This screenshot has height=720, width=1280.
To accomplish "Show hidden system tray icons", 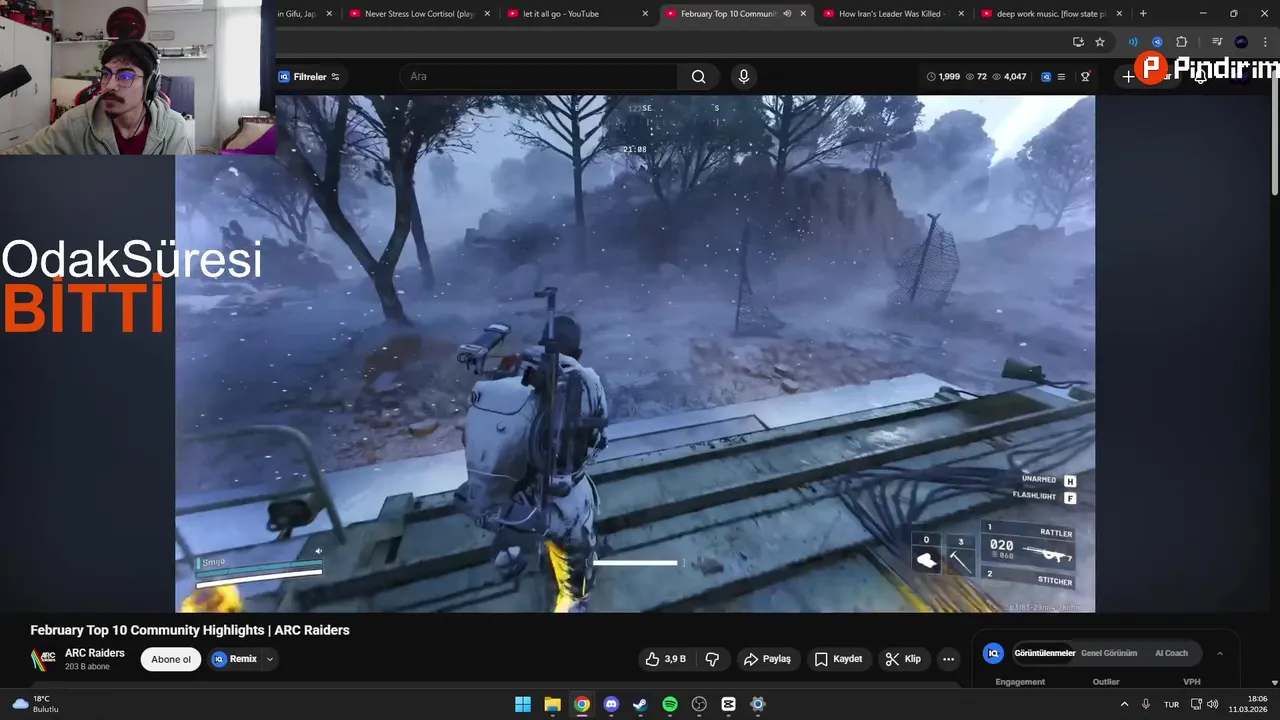I will click(x=1124, y=704).
